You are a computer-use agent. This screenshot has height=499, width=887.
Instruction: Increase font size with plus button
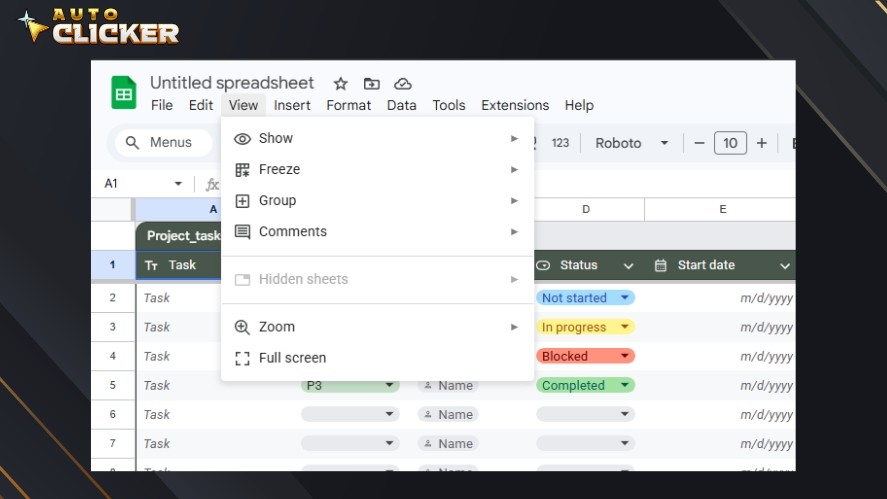coord(762,143)
